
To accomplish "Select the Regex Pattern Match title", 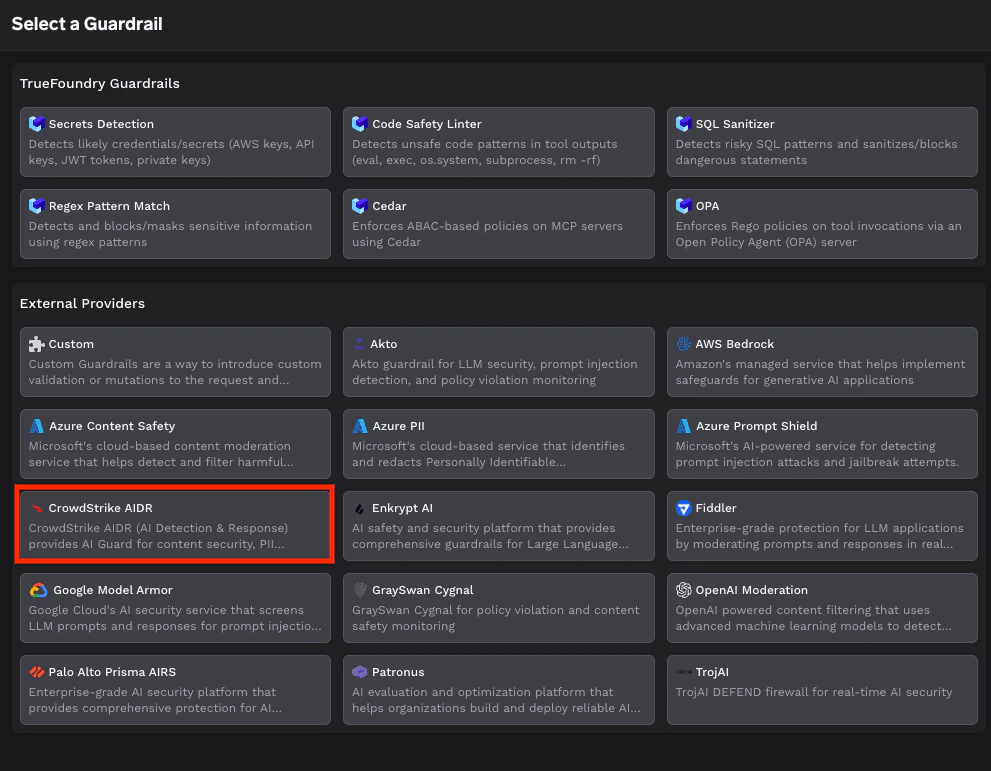I will (109, 206).
